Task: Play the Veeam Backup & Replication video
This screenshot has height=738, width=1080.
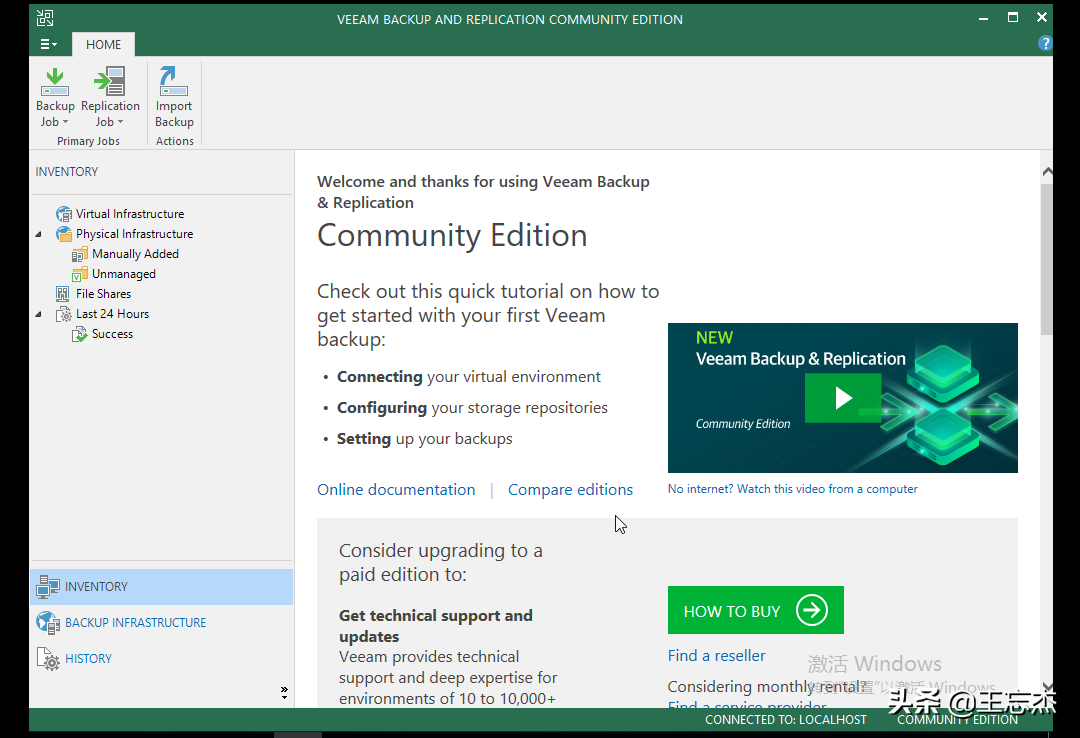Action: pos(843,398)
